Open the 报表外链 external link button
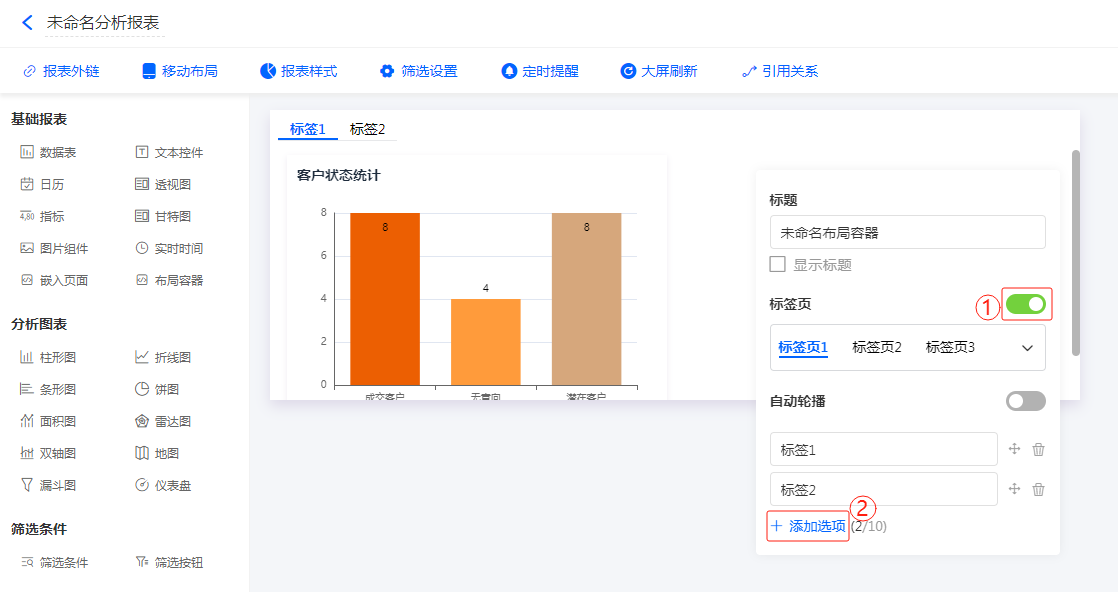 (61, 71)
